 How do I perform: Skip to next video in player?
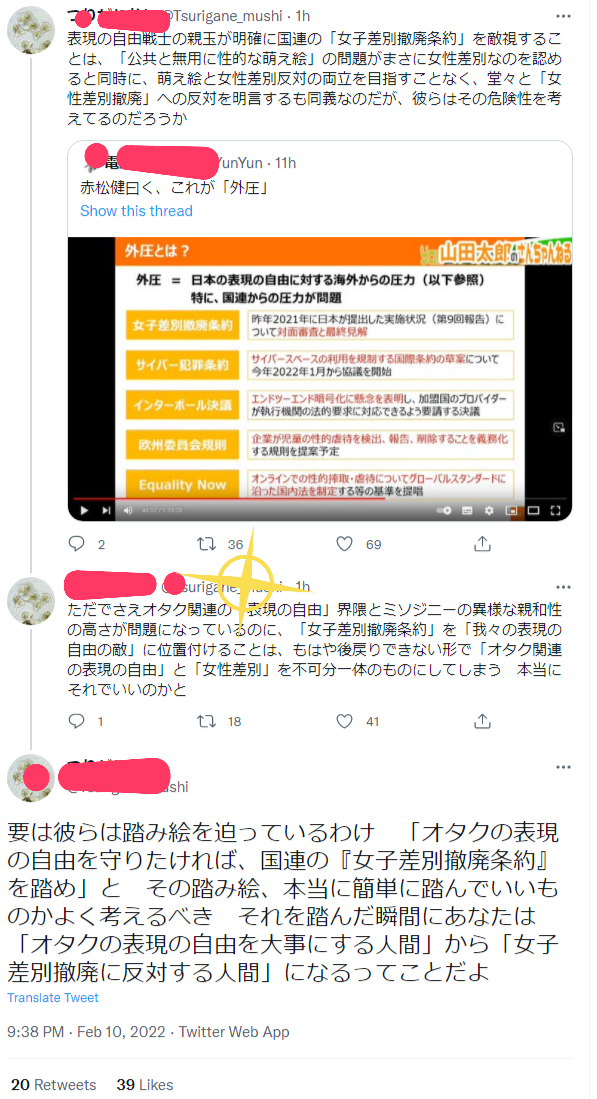coord(106,510)
